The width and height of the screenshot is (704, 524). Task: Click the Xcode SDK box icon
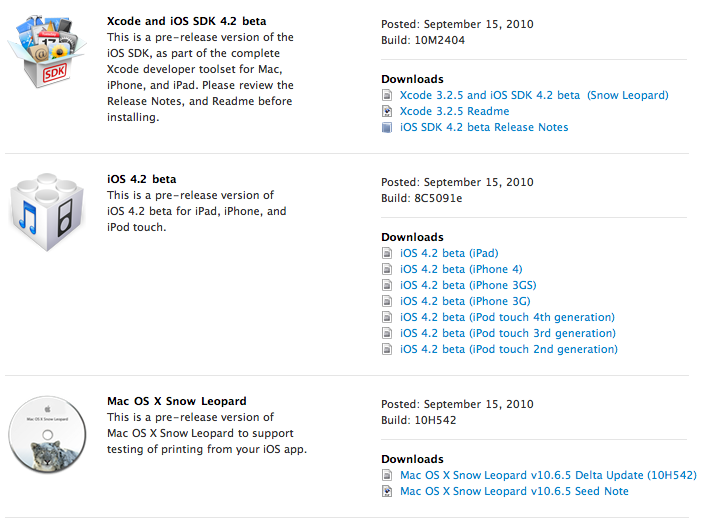click(x=47, y=51)
